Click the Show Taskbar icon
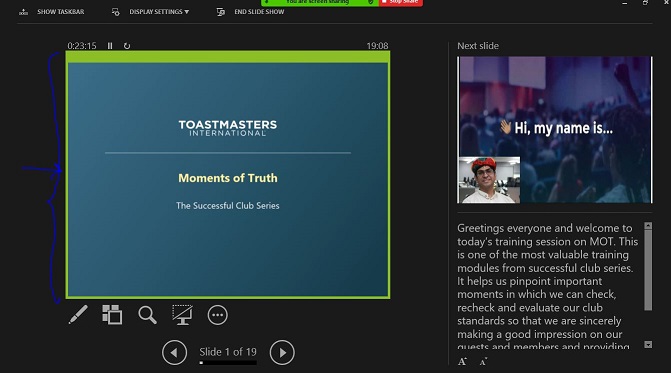The height and width of the screenshot is (373, 671). pos(24,12)
